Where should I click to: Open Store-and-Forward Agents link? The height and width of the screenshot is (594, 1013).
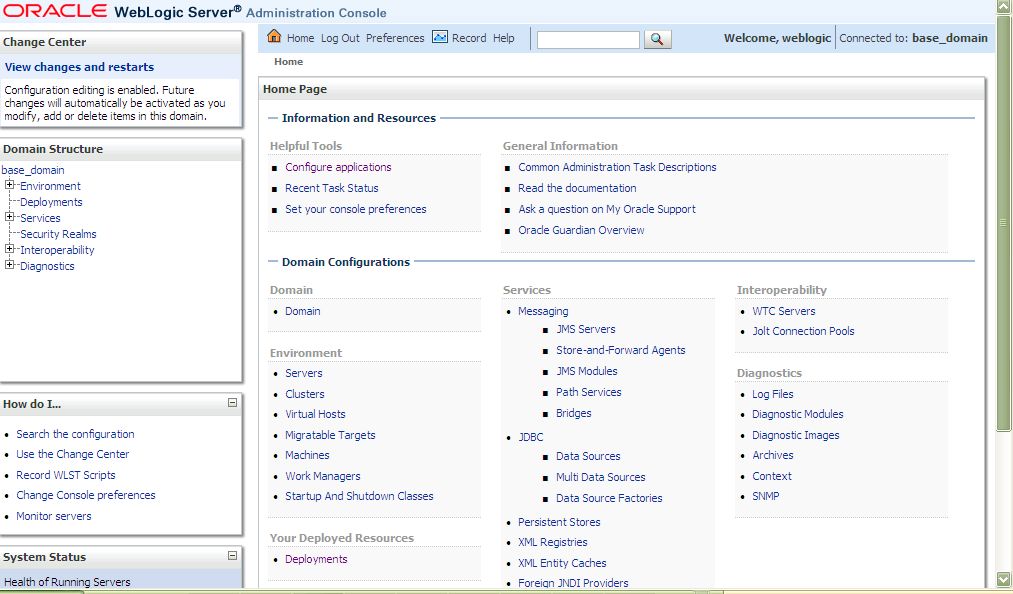point(621,350)
